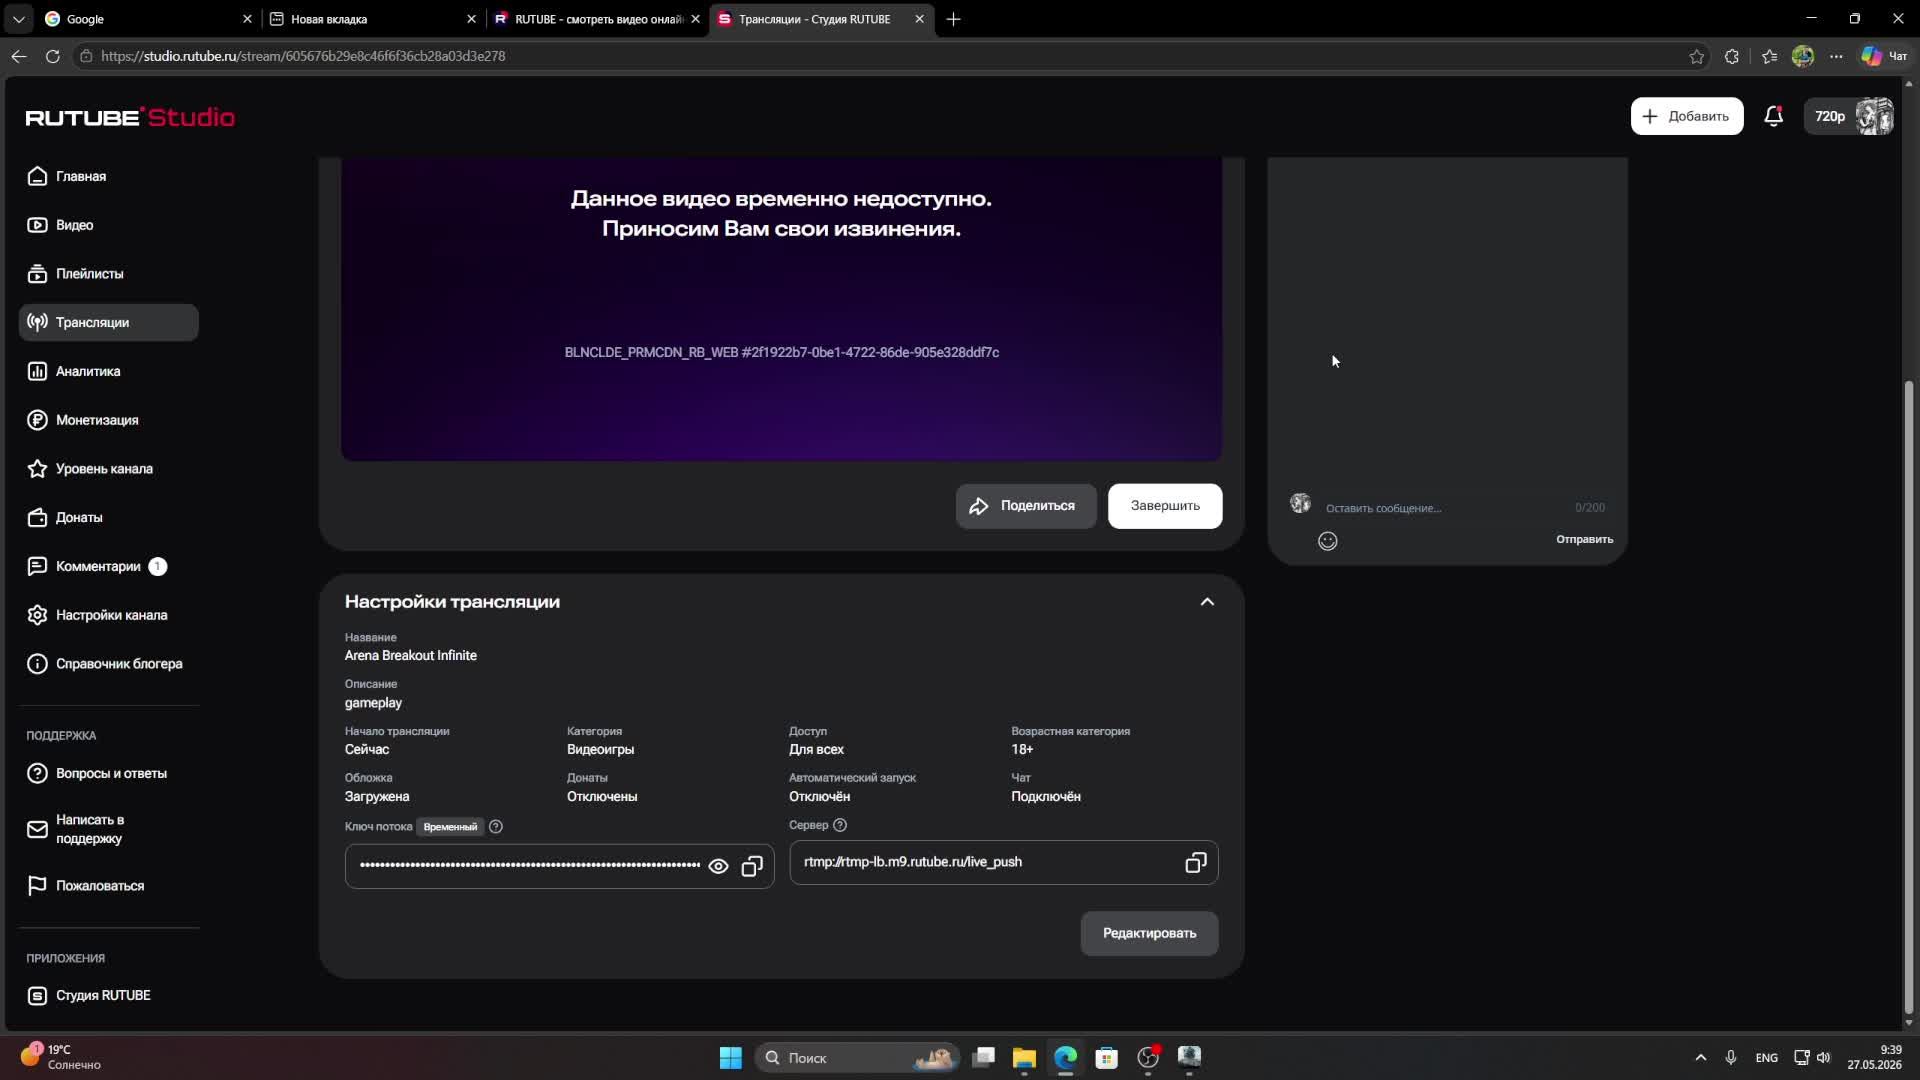
Task: Focus the chat message input field
Action: (x=1445, y=508)
